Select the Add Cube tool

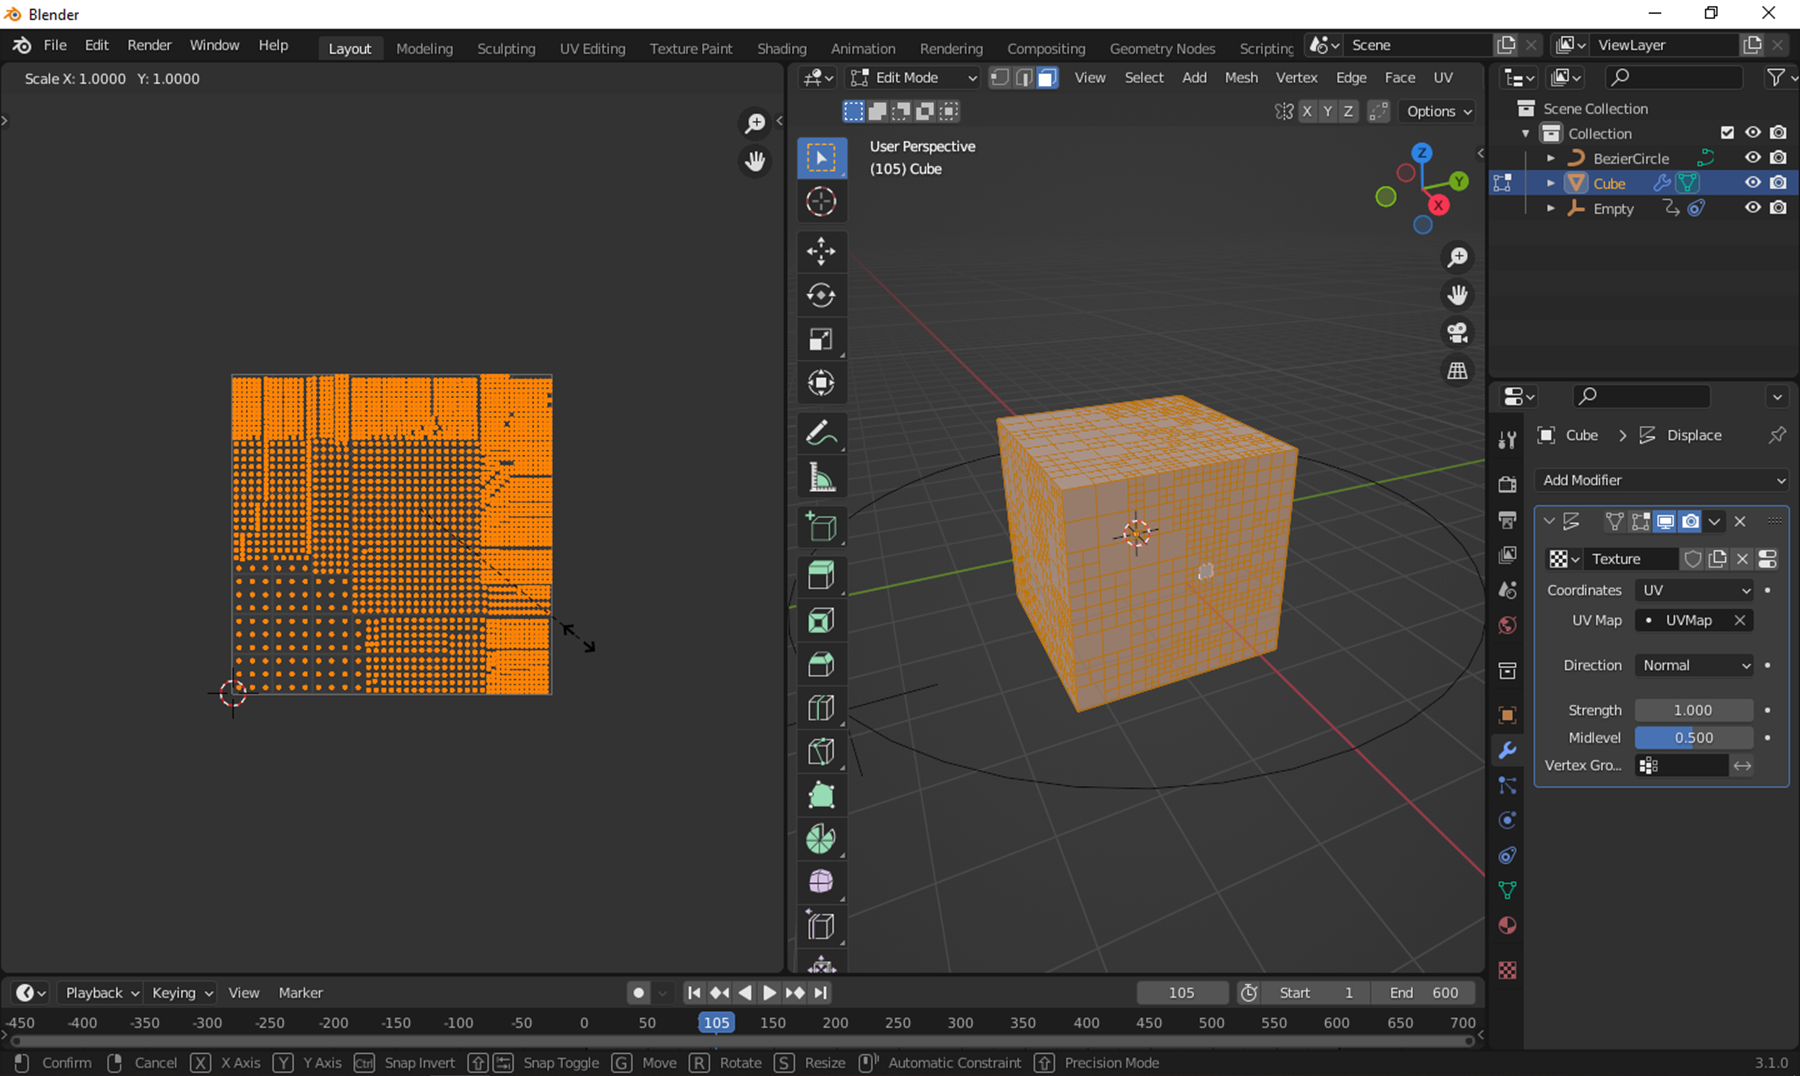coord(821,527)
